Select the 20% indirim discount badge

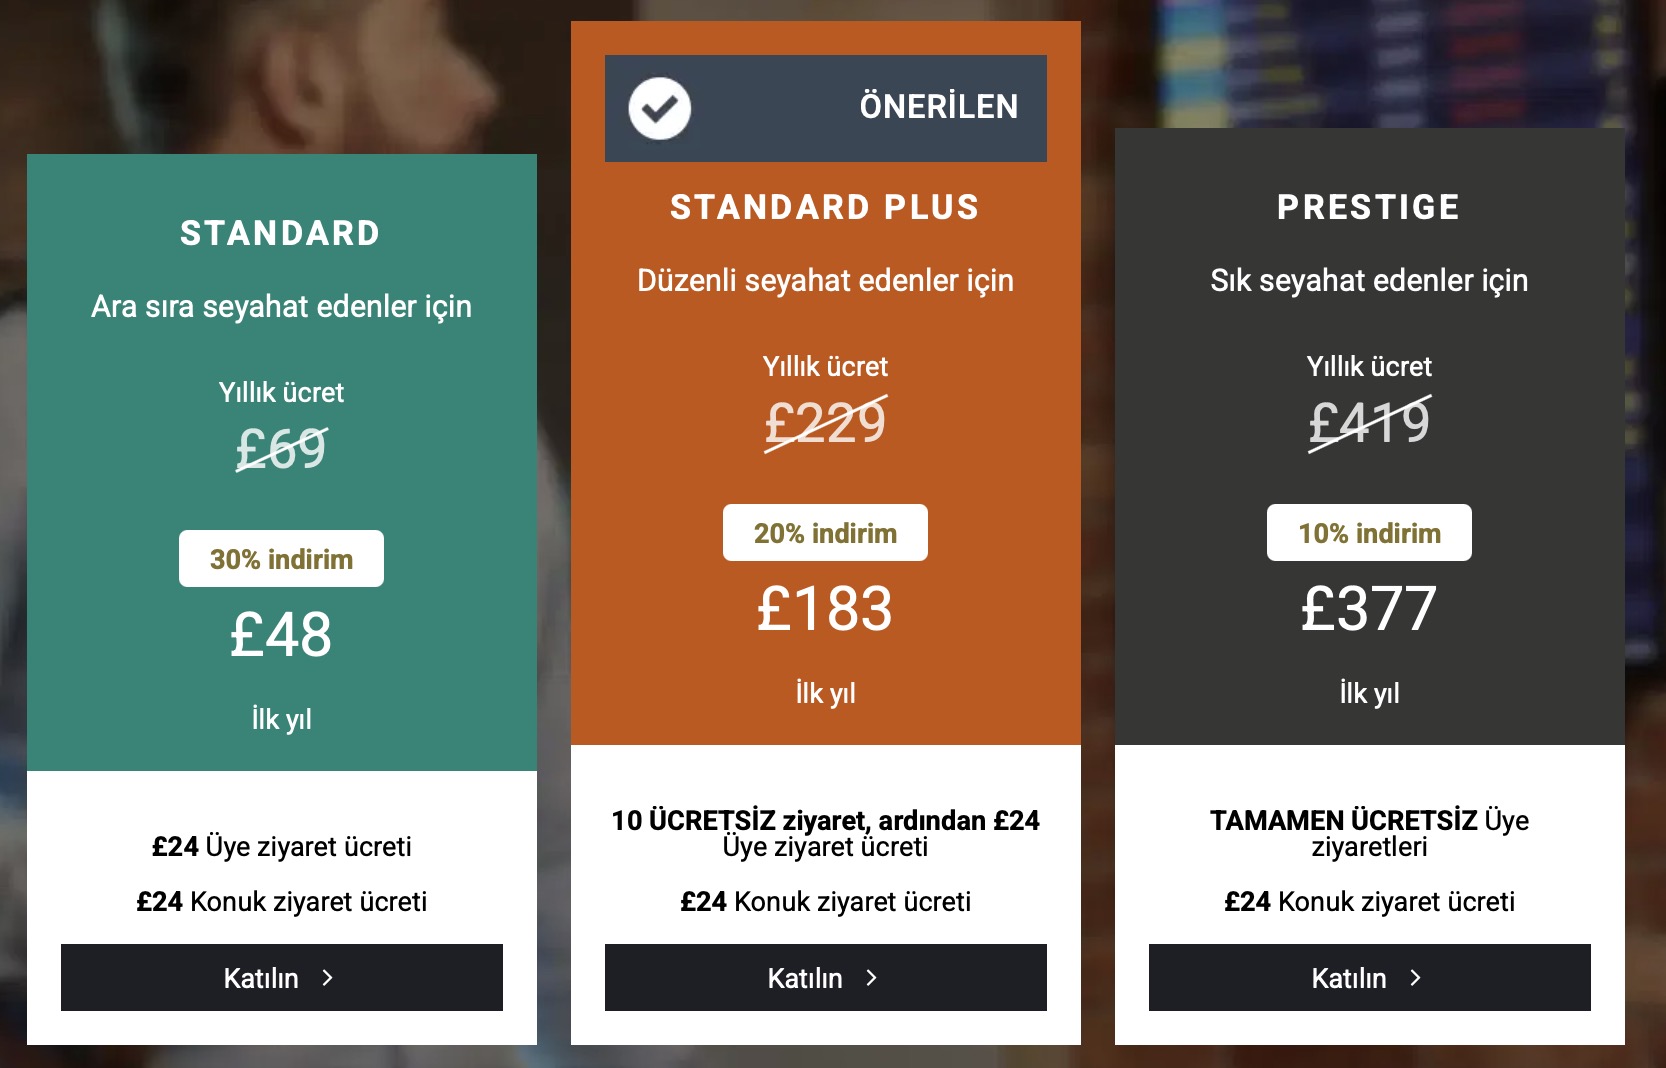pos(825,533)
